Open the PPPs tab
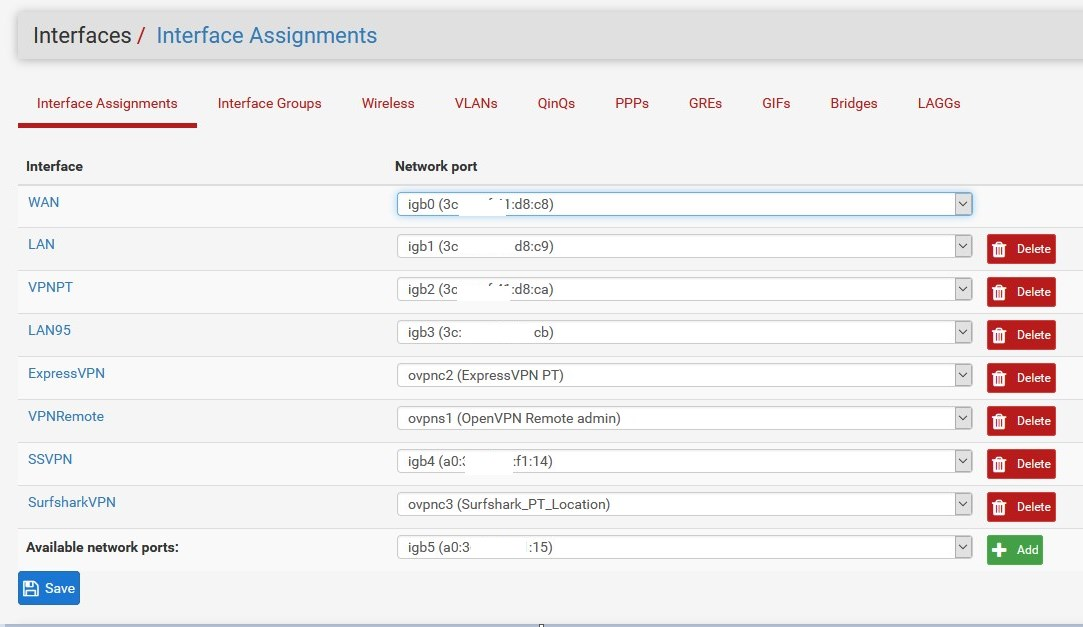Image resolution: width=1083 pixels, height=627 pixels. 632,104
